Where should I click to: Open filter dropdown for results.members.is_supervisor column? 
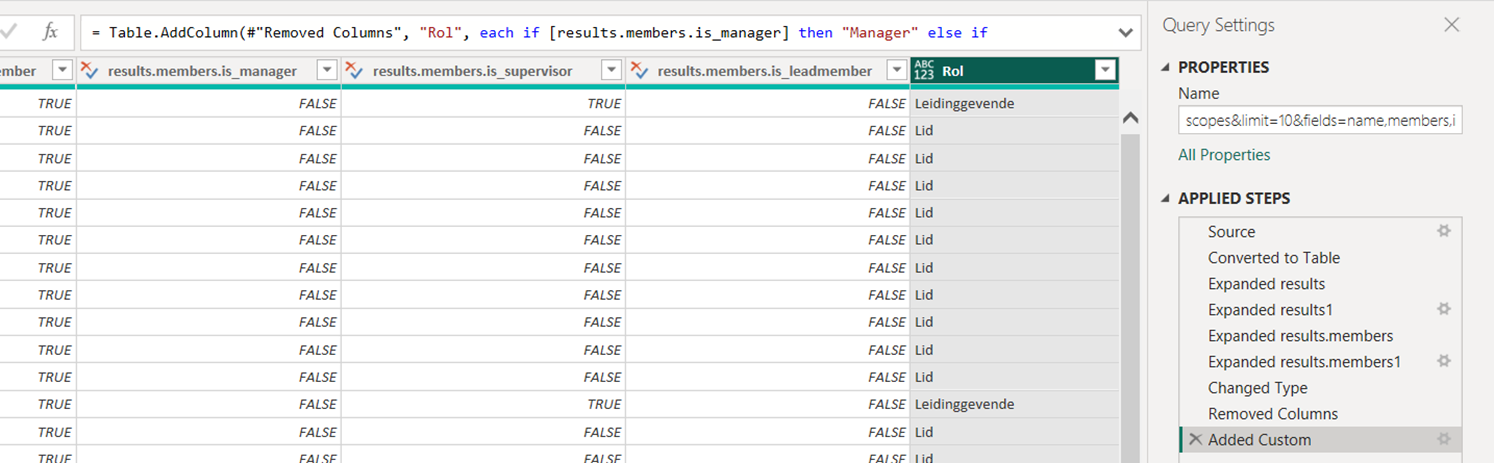610,70
